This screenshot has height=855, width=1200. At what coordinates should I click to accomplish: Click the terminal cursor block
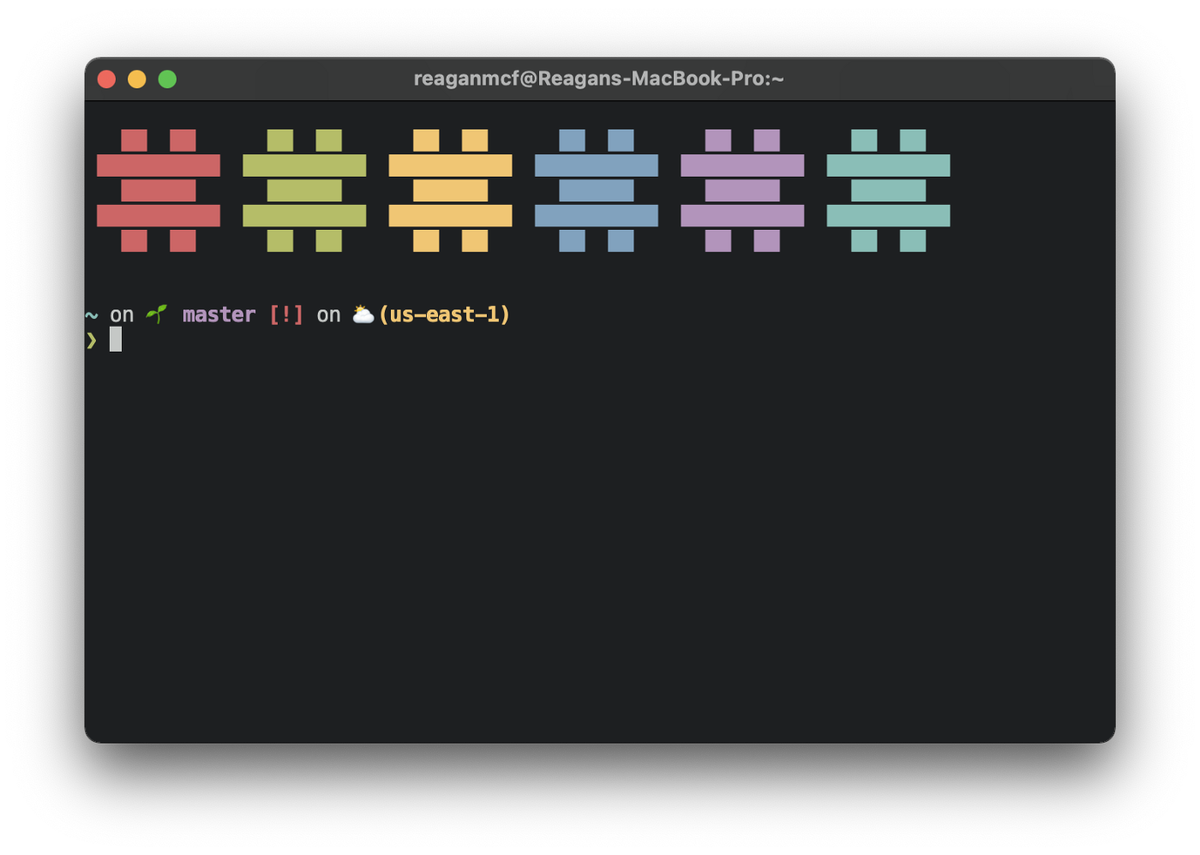116,339
